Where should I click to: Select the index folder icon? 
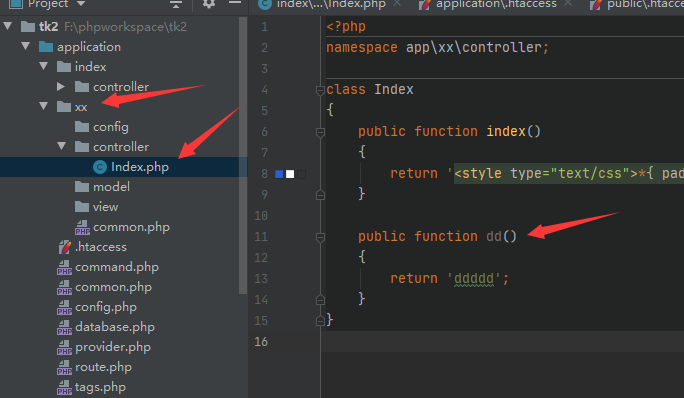coord(64,67)
